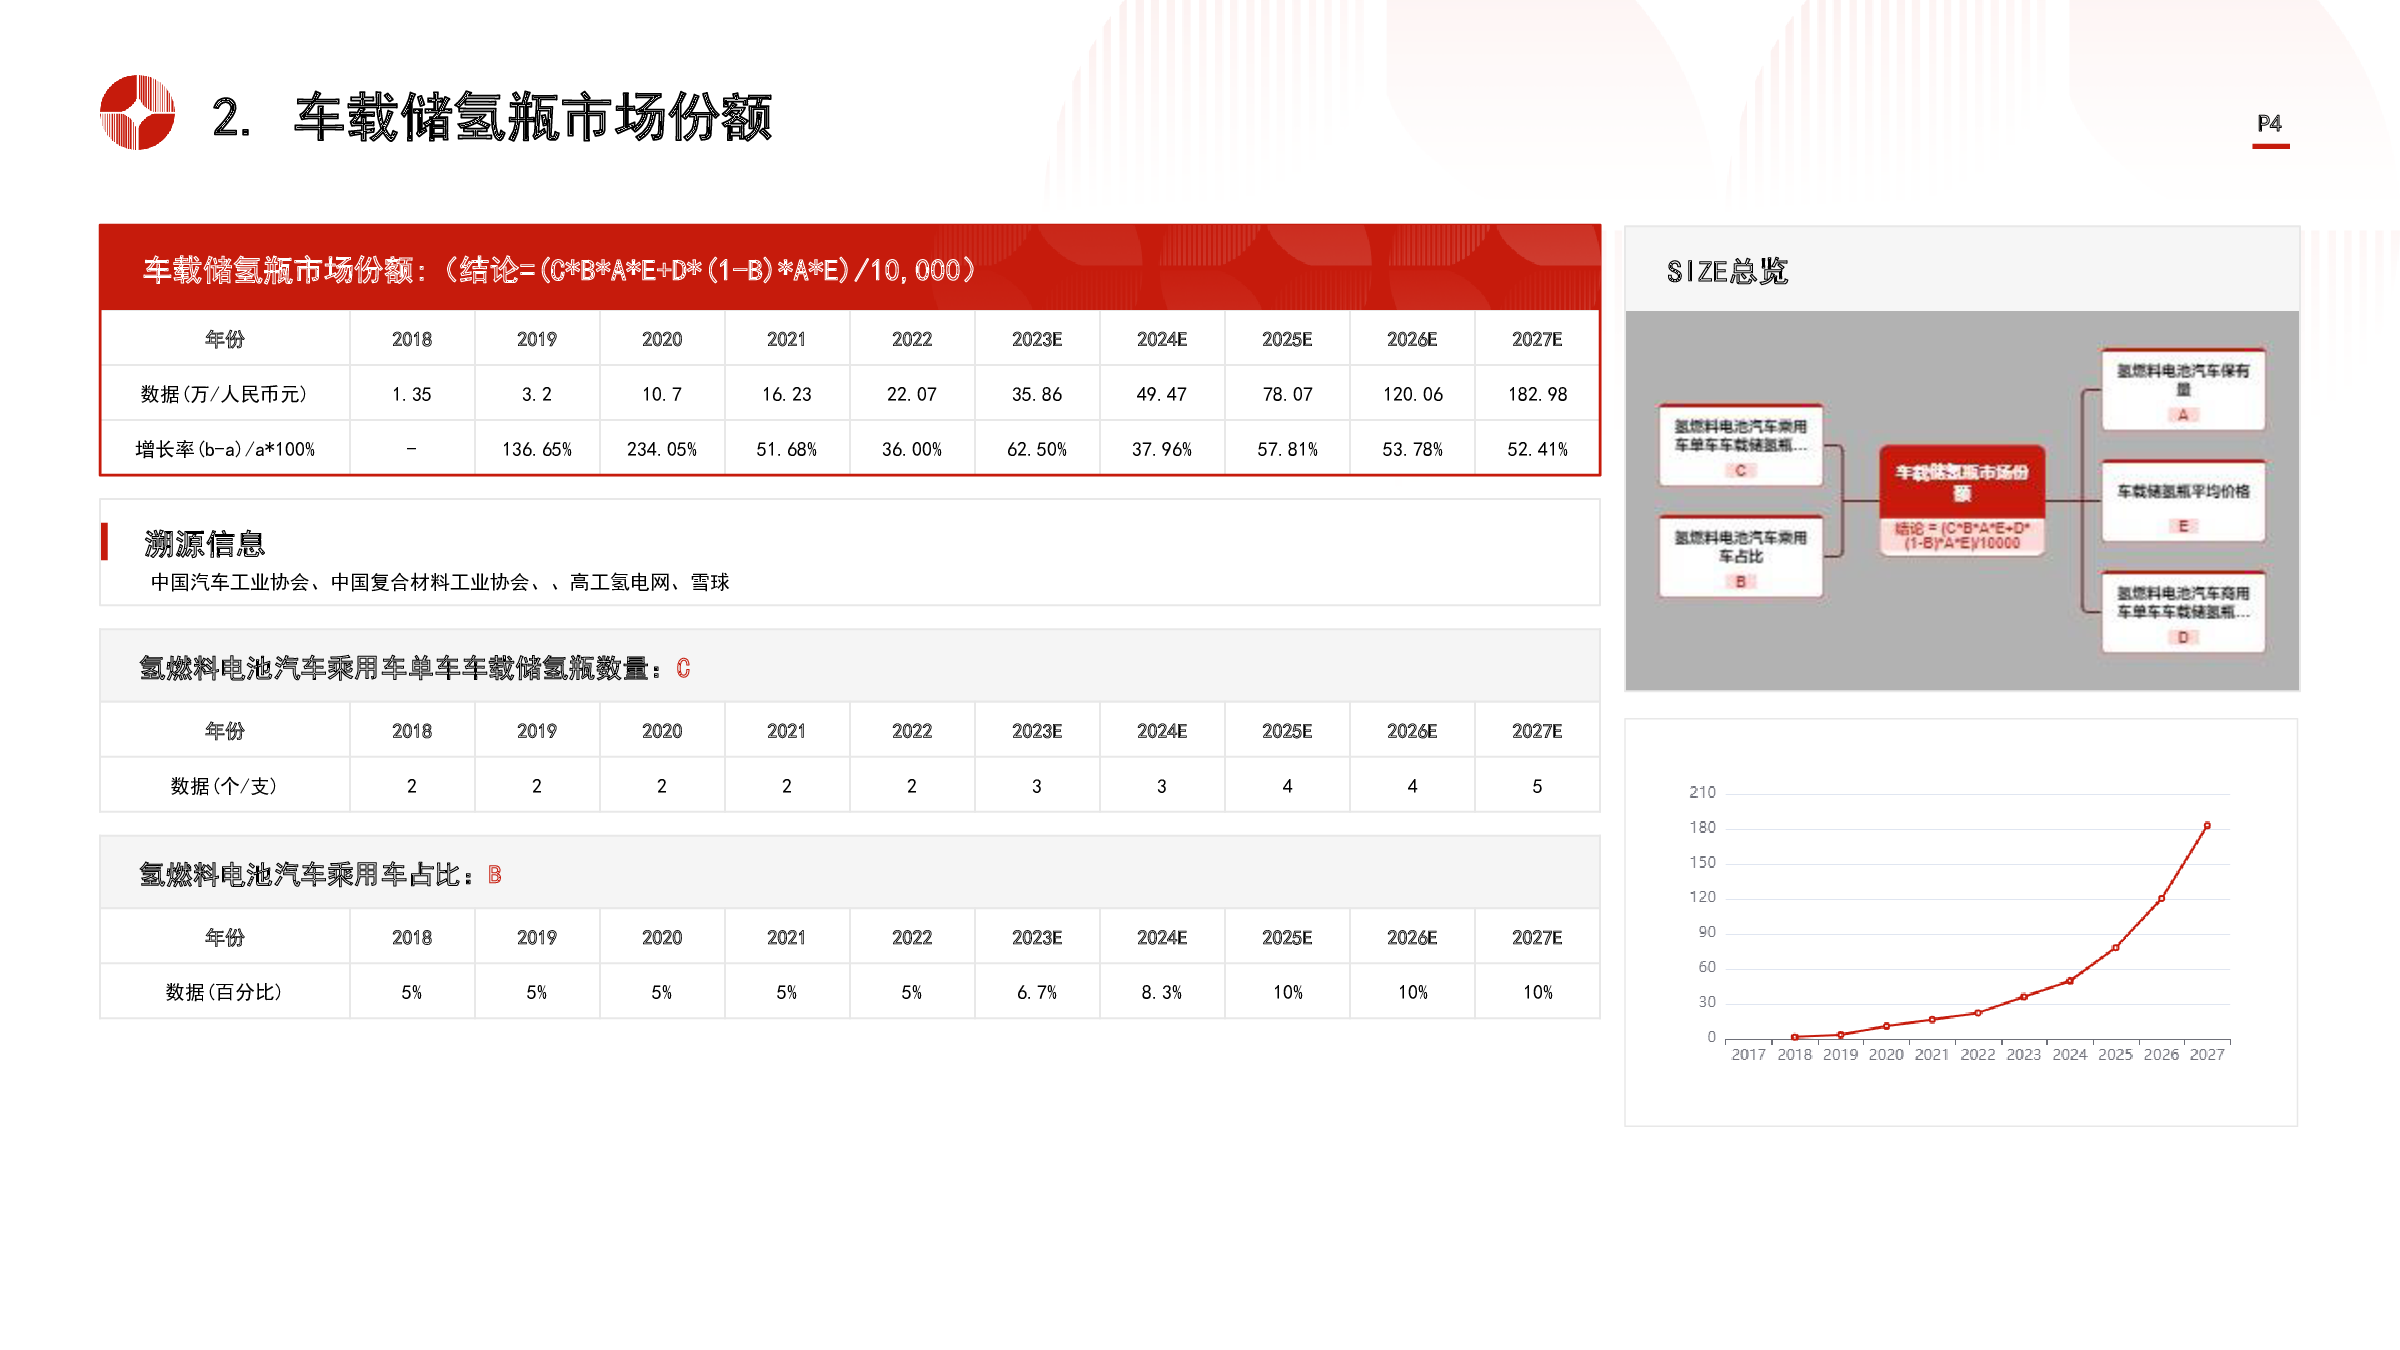Click the 2020 growth rate 234.05% cell
2400x1350 pixels.
pos(661,449)
